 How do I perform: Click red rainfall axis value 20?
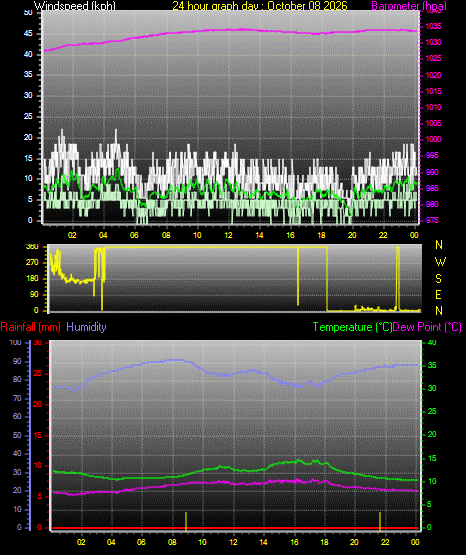pos(38,404)
